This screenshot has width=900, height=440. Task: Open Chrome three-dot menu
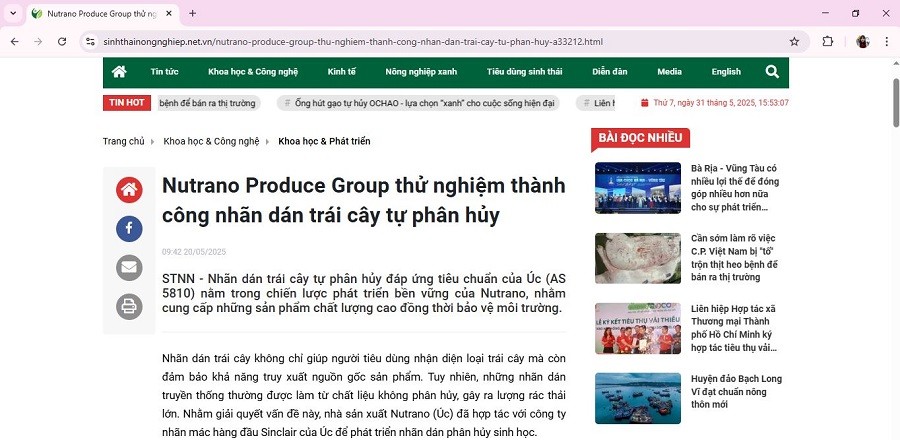coord(887,41)
